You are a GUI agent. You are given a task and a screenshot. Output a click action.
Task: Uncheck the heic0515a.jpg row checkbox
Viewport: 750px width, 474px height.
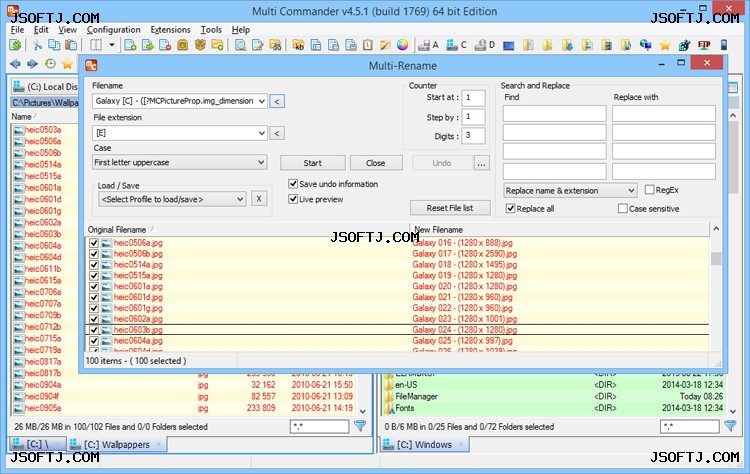coord(94,276)
